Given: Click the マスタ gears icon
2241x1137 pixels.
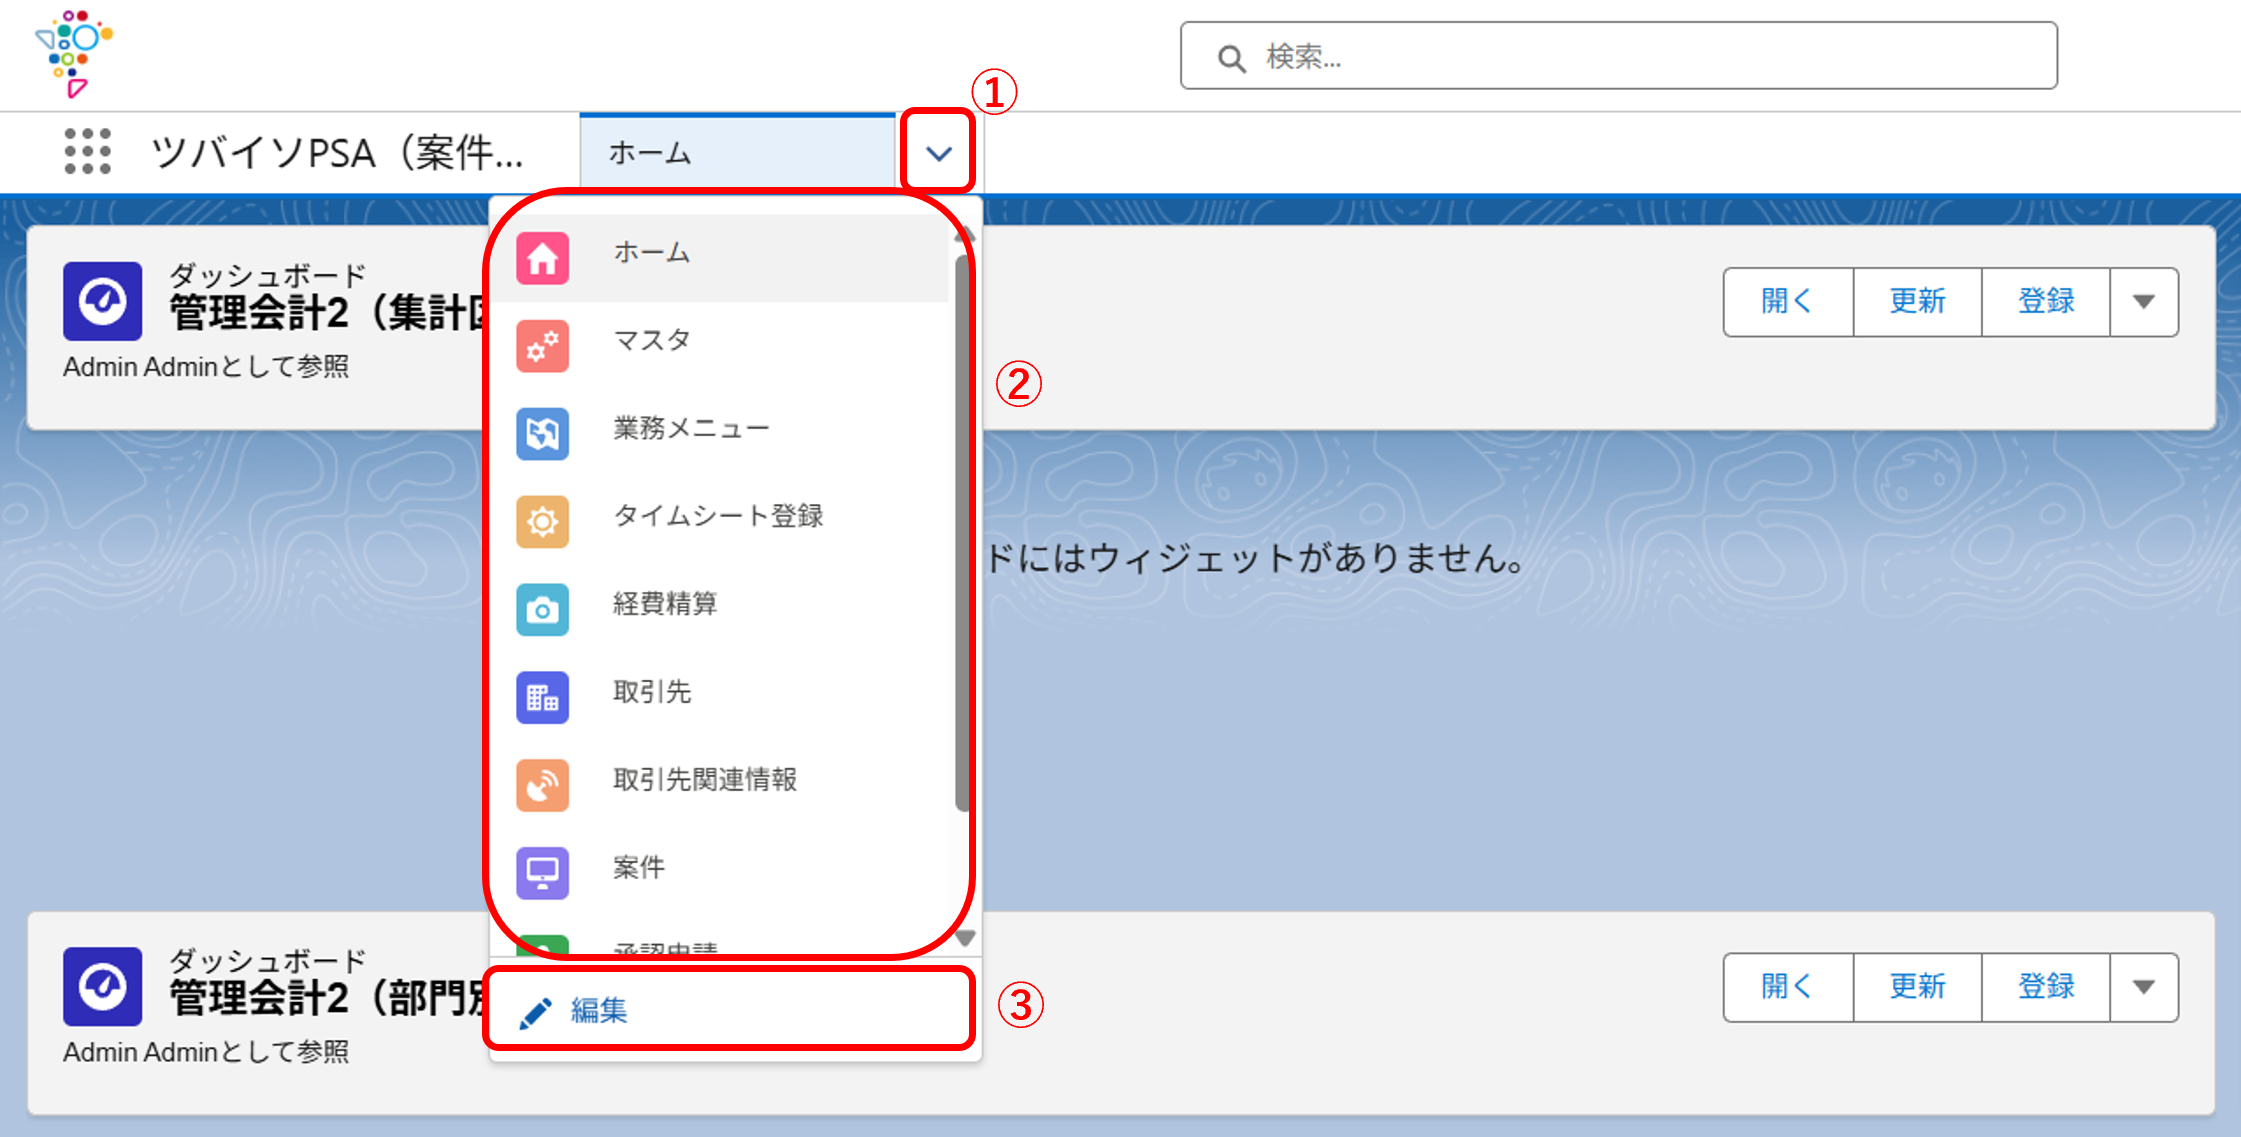Looking at the screenshot, I should [543, 346].
